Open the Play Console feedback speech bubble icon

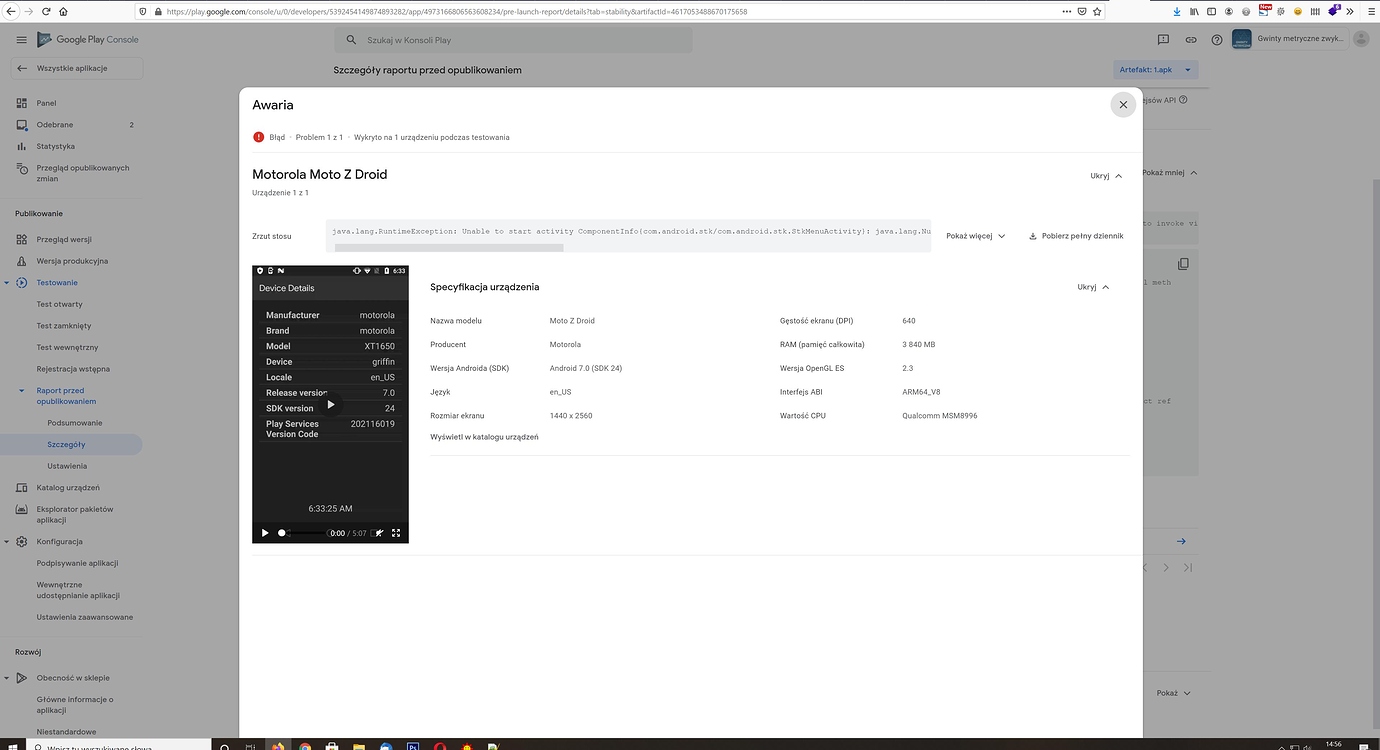(x=1163, y=39)
